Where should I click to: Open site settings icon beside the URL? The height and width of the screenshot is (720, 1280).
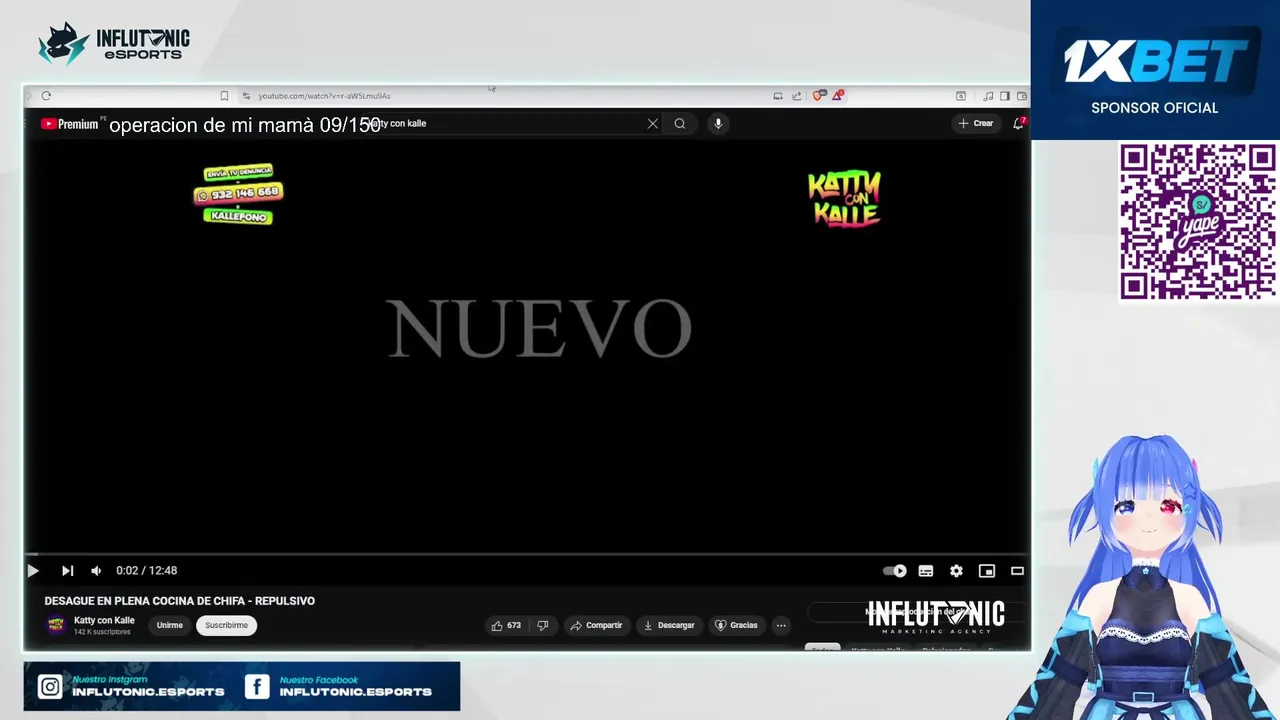pyautogui.click(x=246, y=96)
